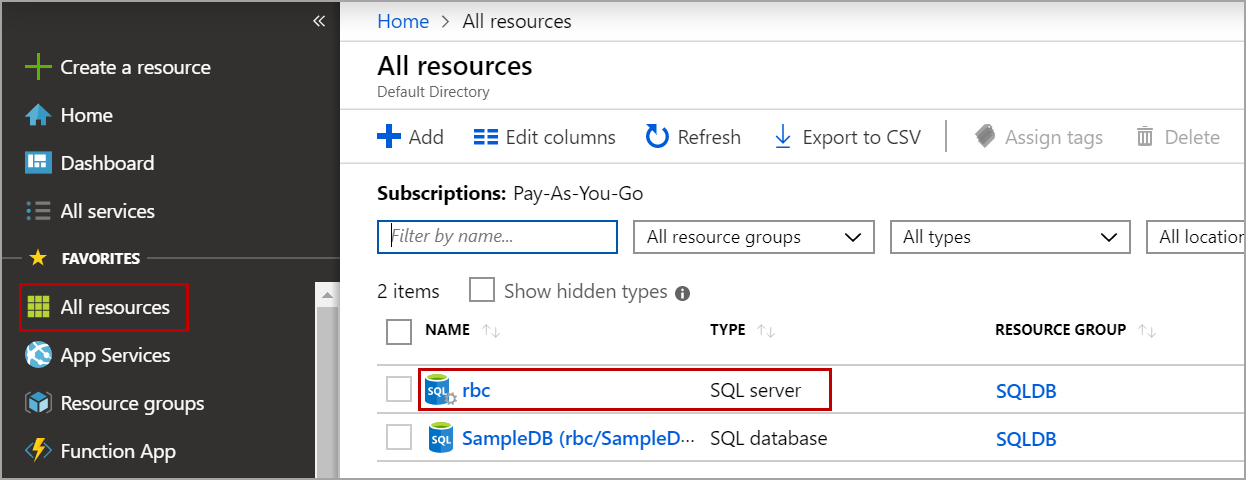The image size is (1246, 480).
Task: Open the All resource groups dropdown
Action: (754, 237)
